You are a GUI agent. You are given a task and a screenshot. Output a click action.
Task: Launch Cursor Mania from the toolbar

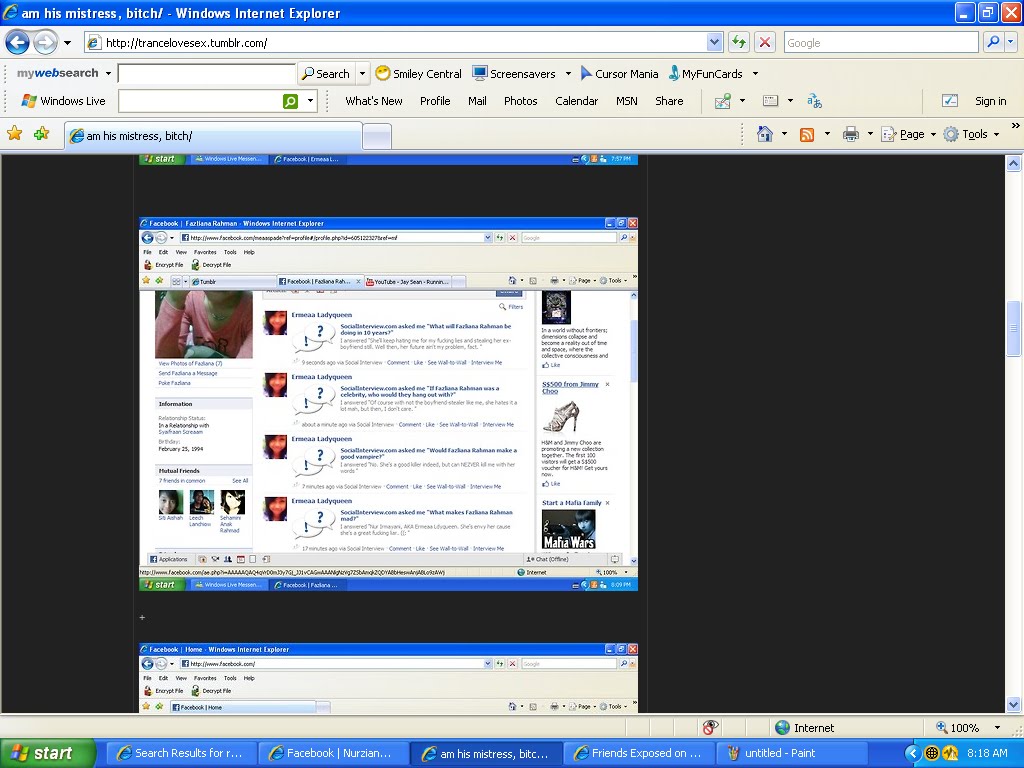coord(619,74)
